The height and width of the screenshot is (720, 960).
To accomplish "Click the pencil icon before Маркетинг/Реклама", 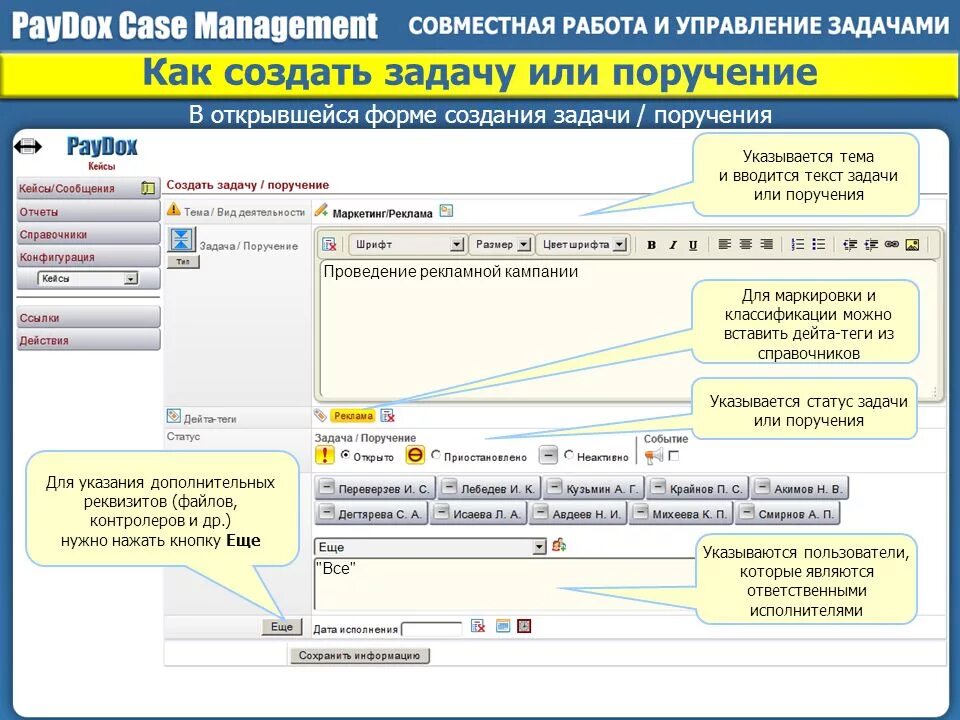I will [321, 211].
